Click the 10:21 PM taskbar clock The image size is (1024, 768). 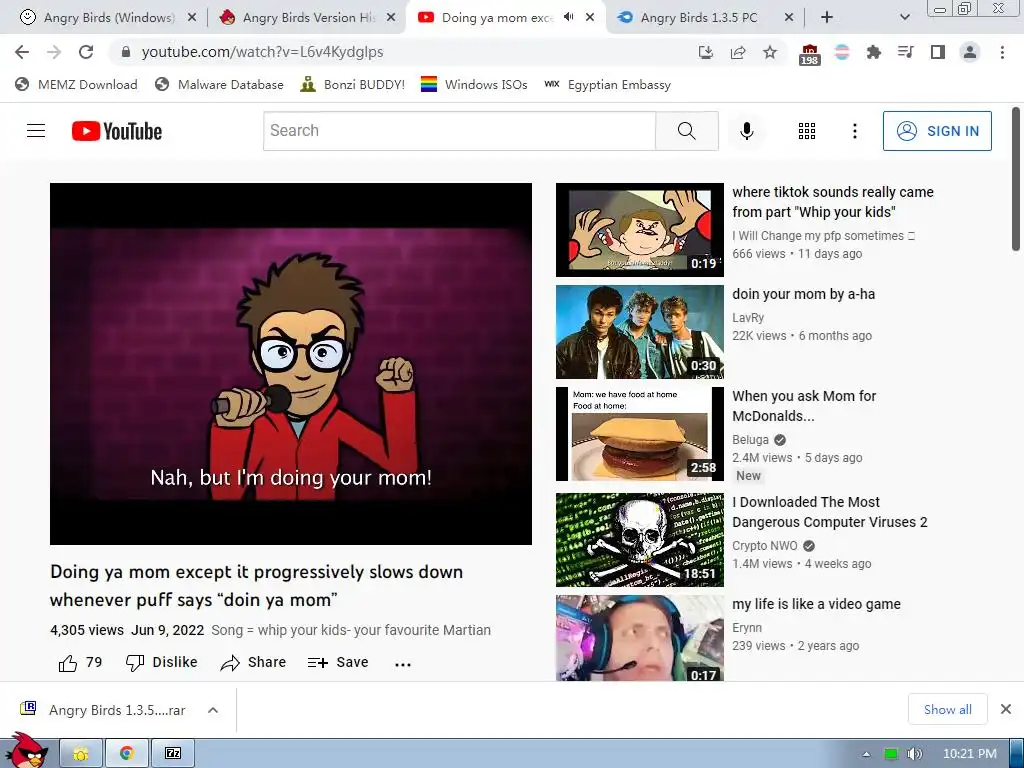(970, 754)
